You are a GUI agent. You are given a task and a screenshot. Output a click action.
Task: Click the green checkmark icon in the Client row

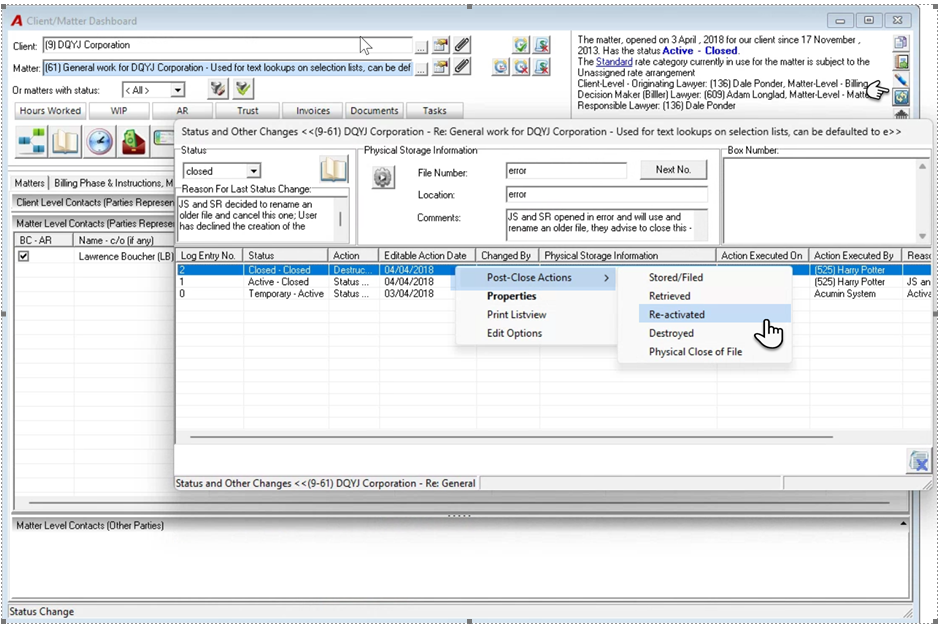click(x=521, y=45)
